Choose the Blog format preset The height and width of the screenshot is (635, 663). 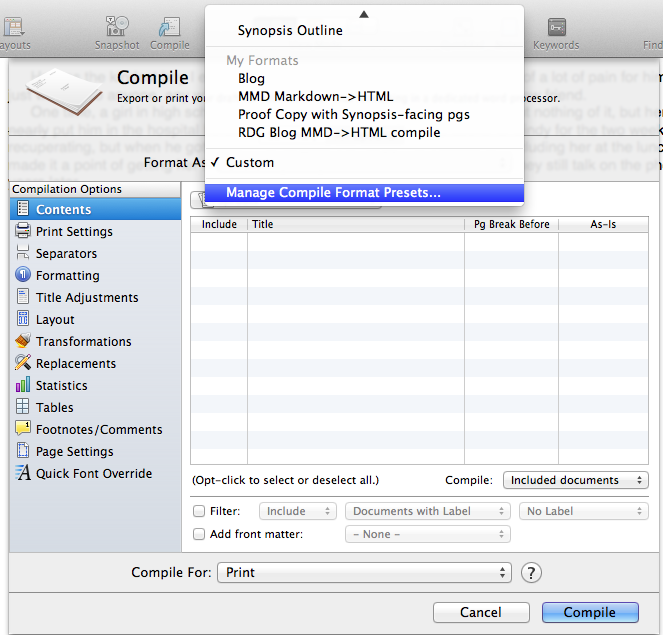tap(364, 79)
